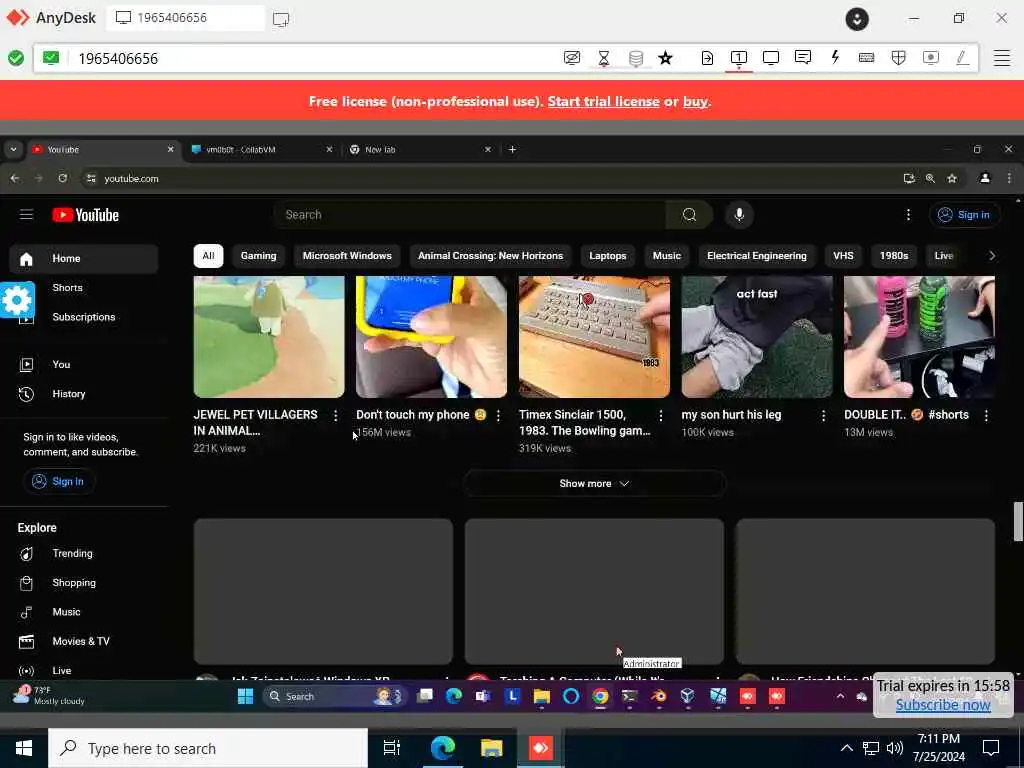
Task: Open Chrome zoom magnifier icon
Action: 930,178
